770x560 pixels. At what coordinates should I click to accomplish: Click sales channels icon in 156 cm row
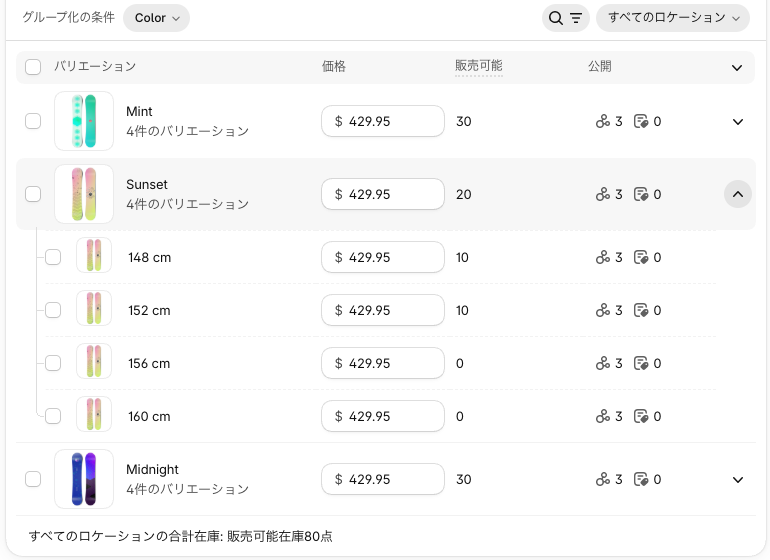click(x=603, y=364)
